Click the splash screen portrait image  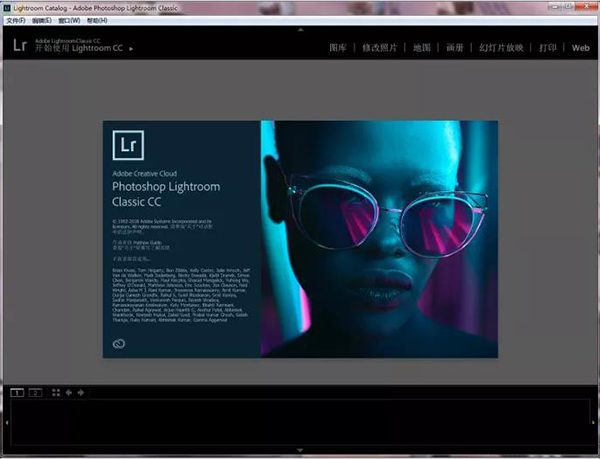379,239
